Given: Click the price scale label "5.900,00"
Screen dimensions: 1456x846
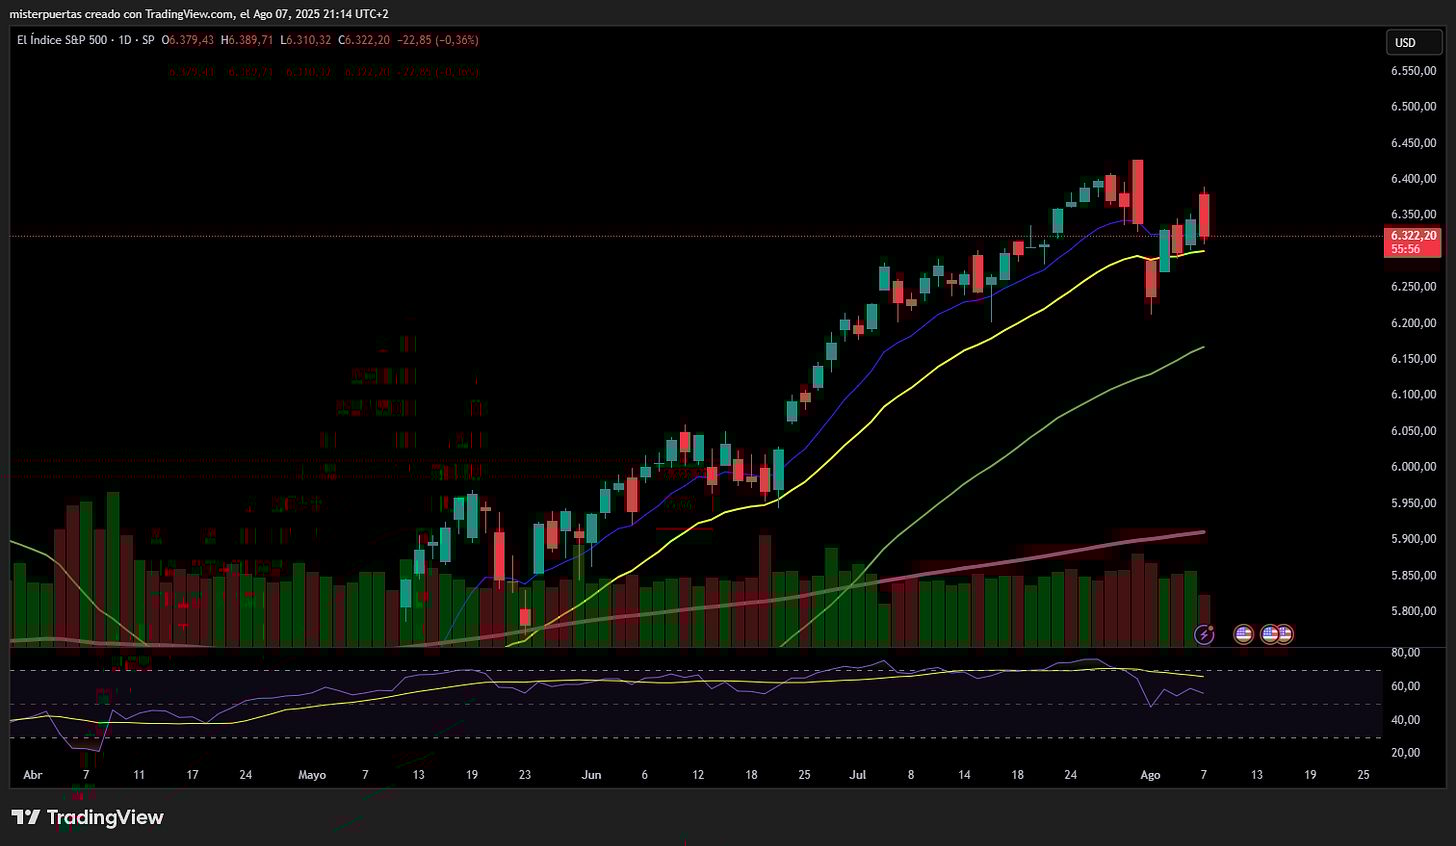Looking at the screenshot, I should pyautogui.click(x=1413, y=539).
